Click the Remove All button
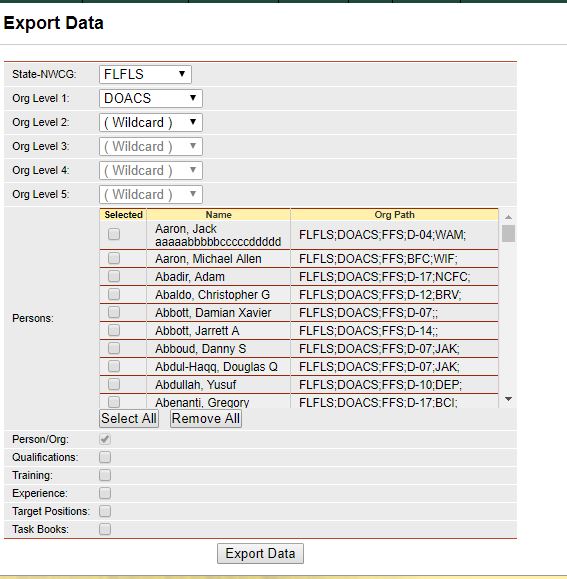Screen dimensions: 567x579 (x=206, y=419)
